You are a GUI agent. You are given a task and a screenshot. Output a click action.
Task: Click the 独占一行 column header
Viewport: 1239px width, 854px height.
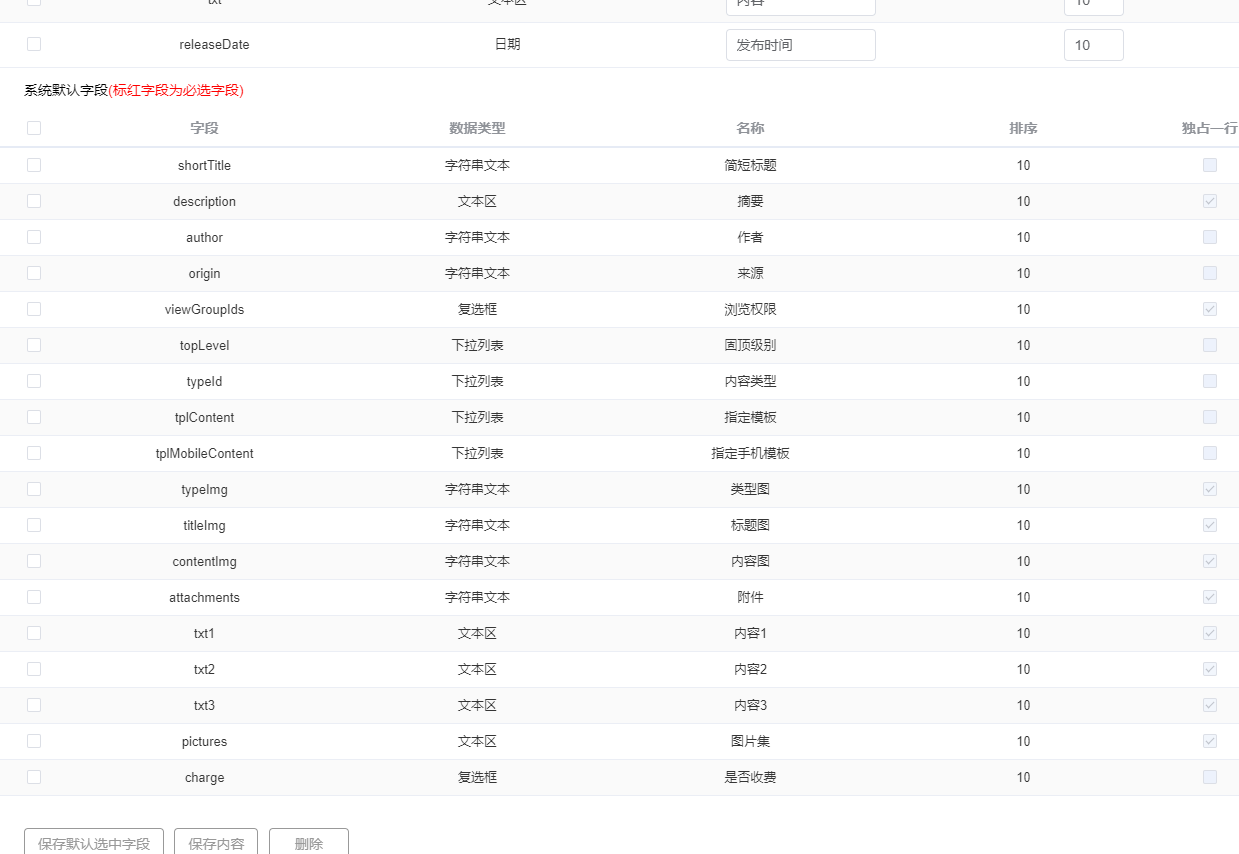[1210, 128]
